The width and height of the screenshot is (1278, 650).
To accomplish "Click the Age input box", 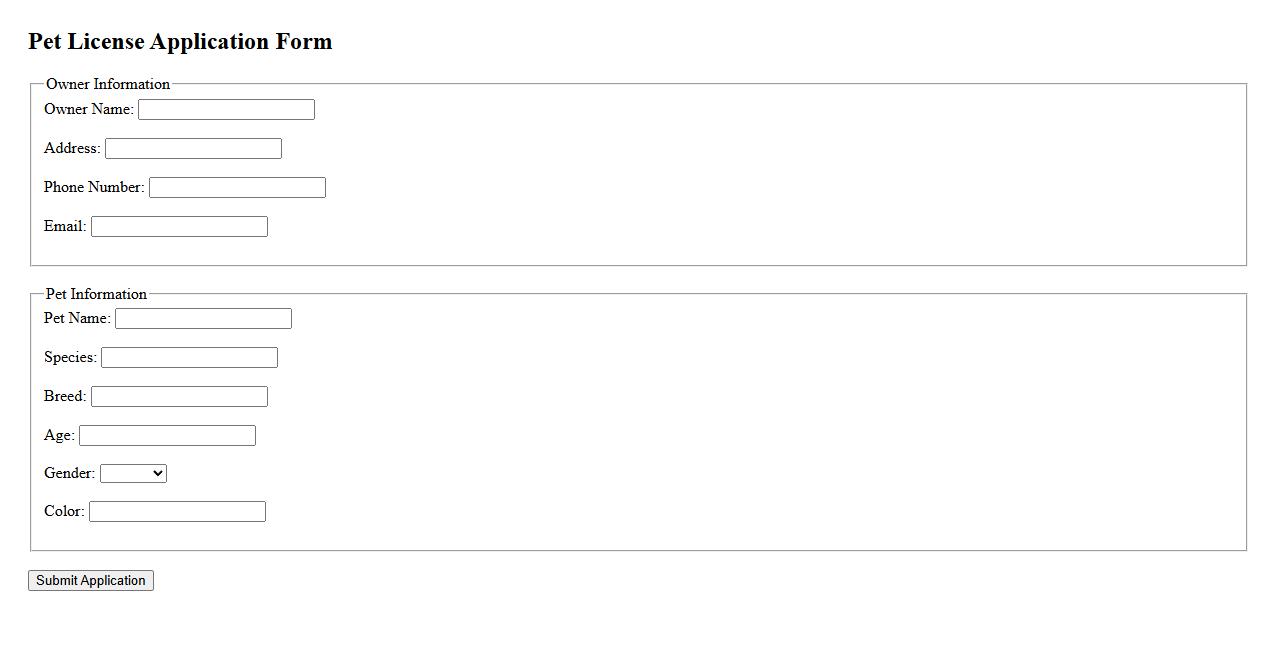I will 167,436.
